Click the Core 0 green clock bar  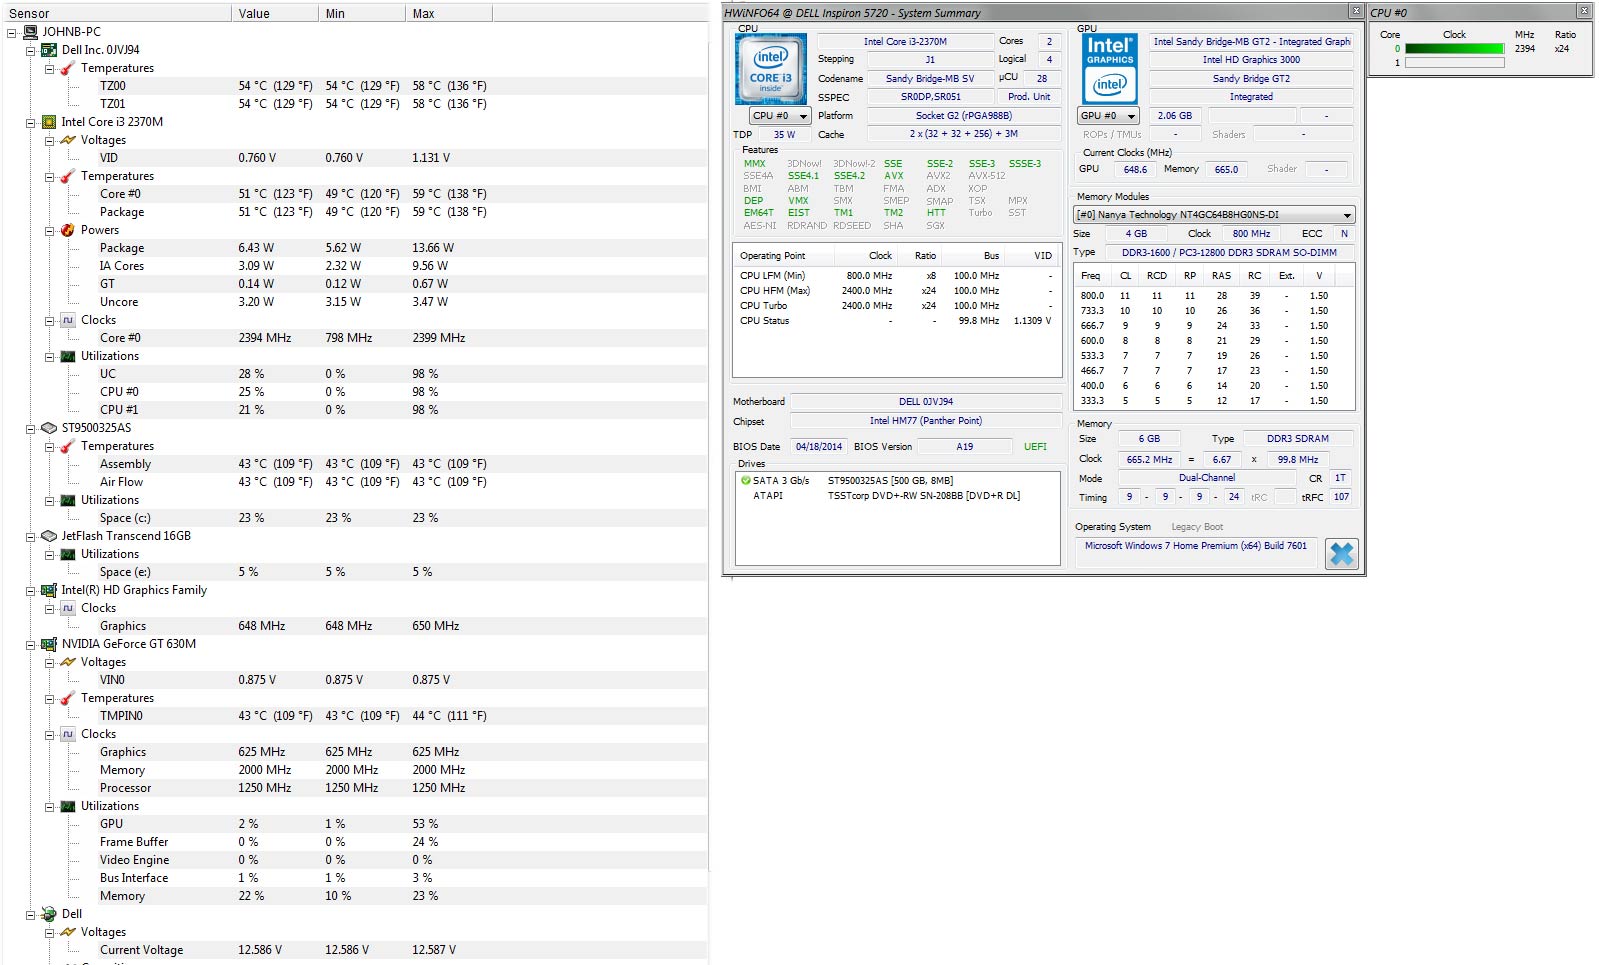point(1454,48)
